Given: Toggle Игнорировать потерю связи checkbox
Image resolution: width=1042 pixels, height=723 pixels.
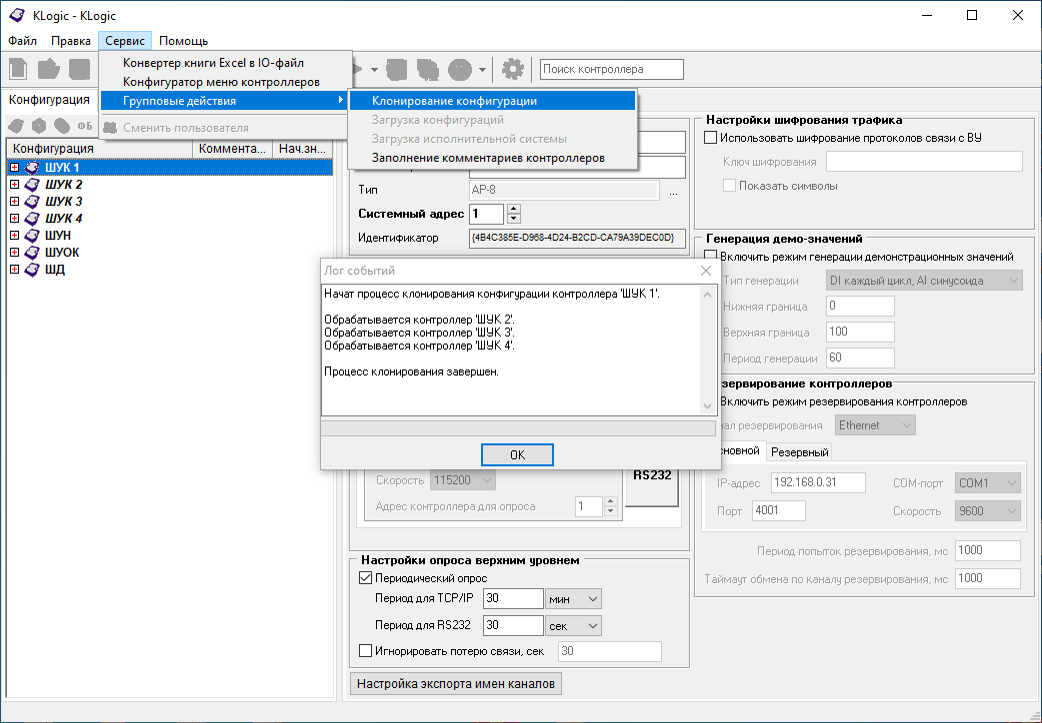Looking at the screenshot, I should 365,651.
